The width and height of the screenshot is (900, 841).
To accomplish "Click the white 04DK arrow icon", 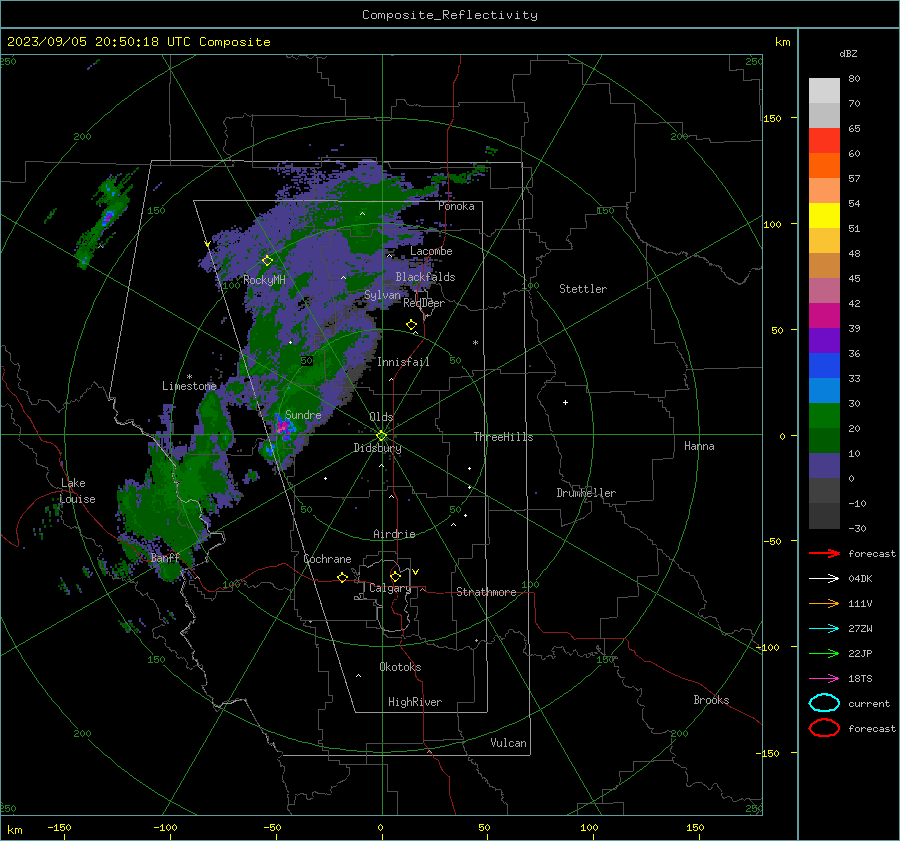I will point(824,578).
